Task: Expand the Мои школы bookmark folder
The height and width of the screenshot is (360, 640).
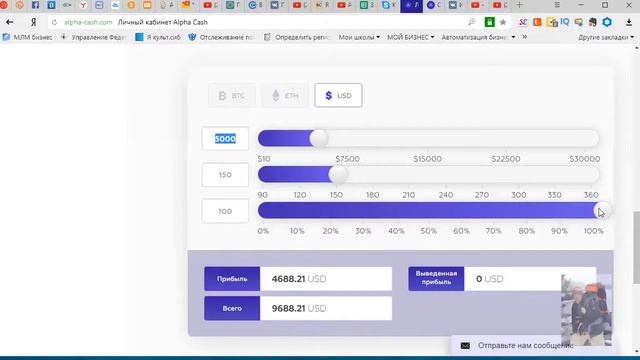Action: [x=359, y=37]
